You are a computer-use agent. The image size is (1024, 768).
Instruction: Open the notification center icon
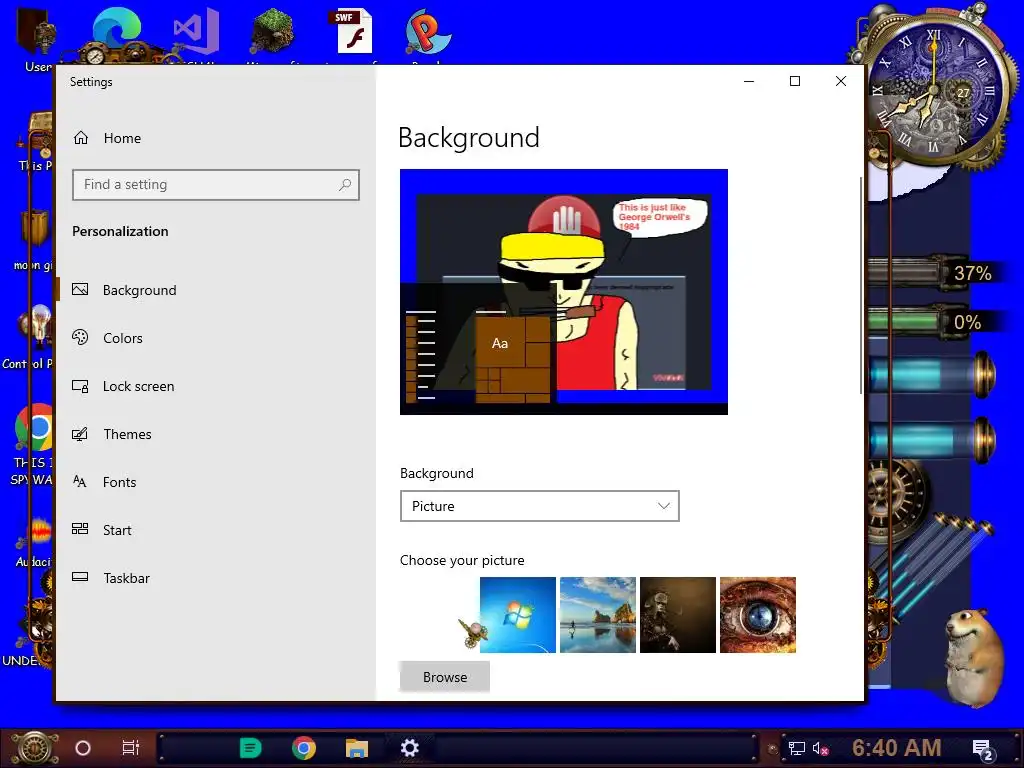coord(983,750)
